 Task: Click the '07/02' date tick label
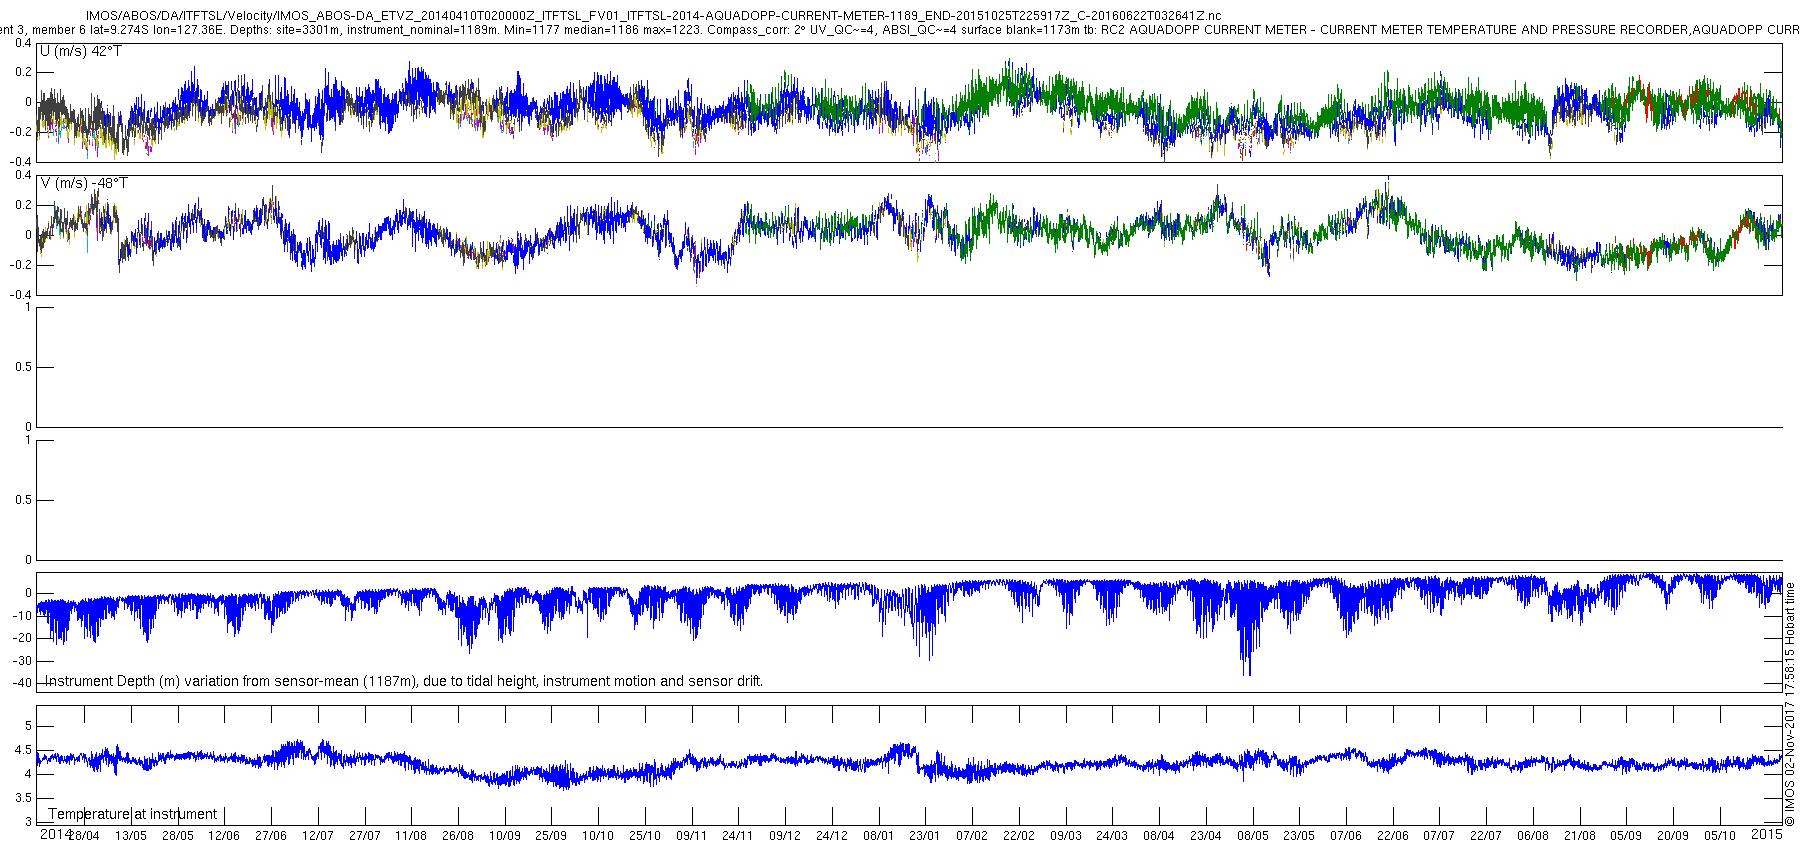tap(972, 836)
